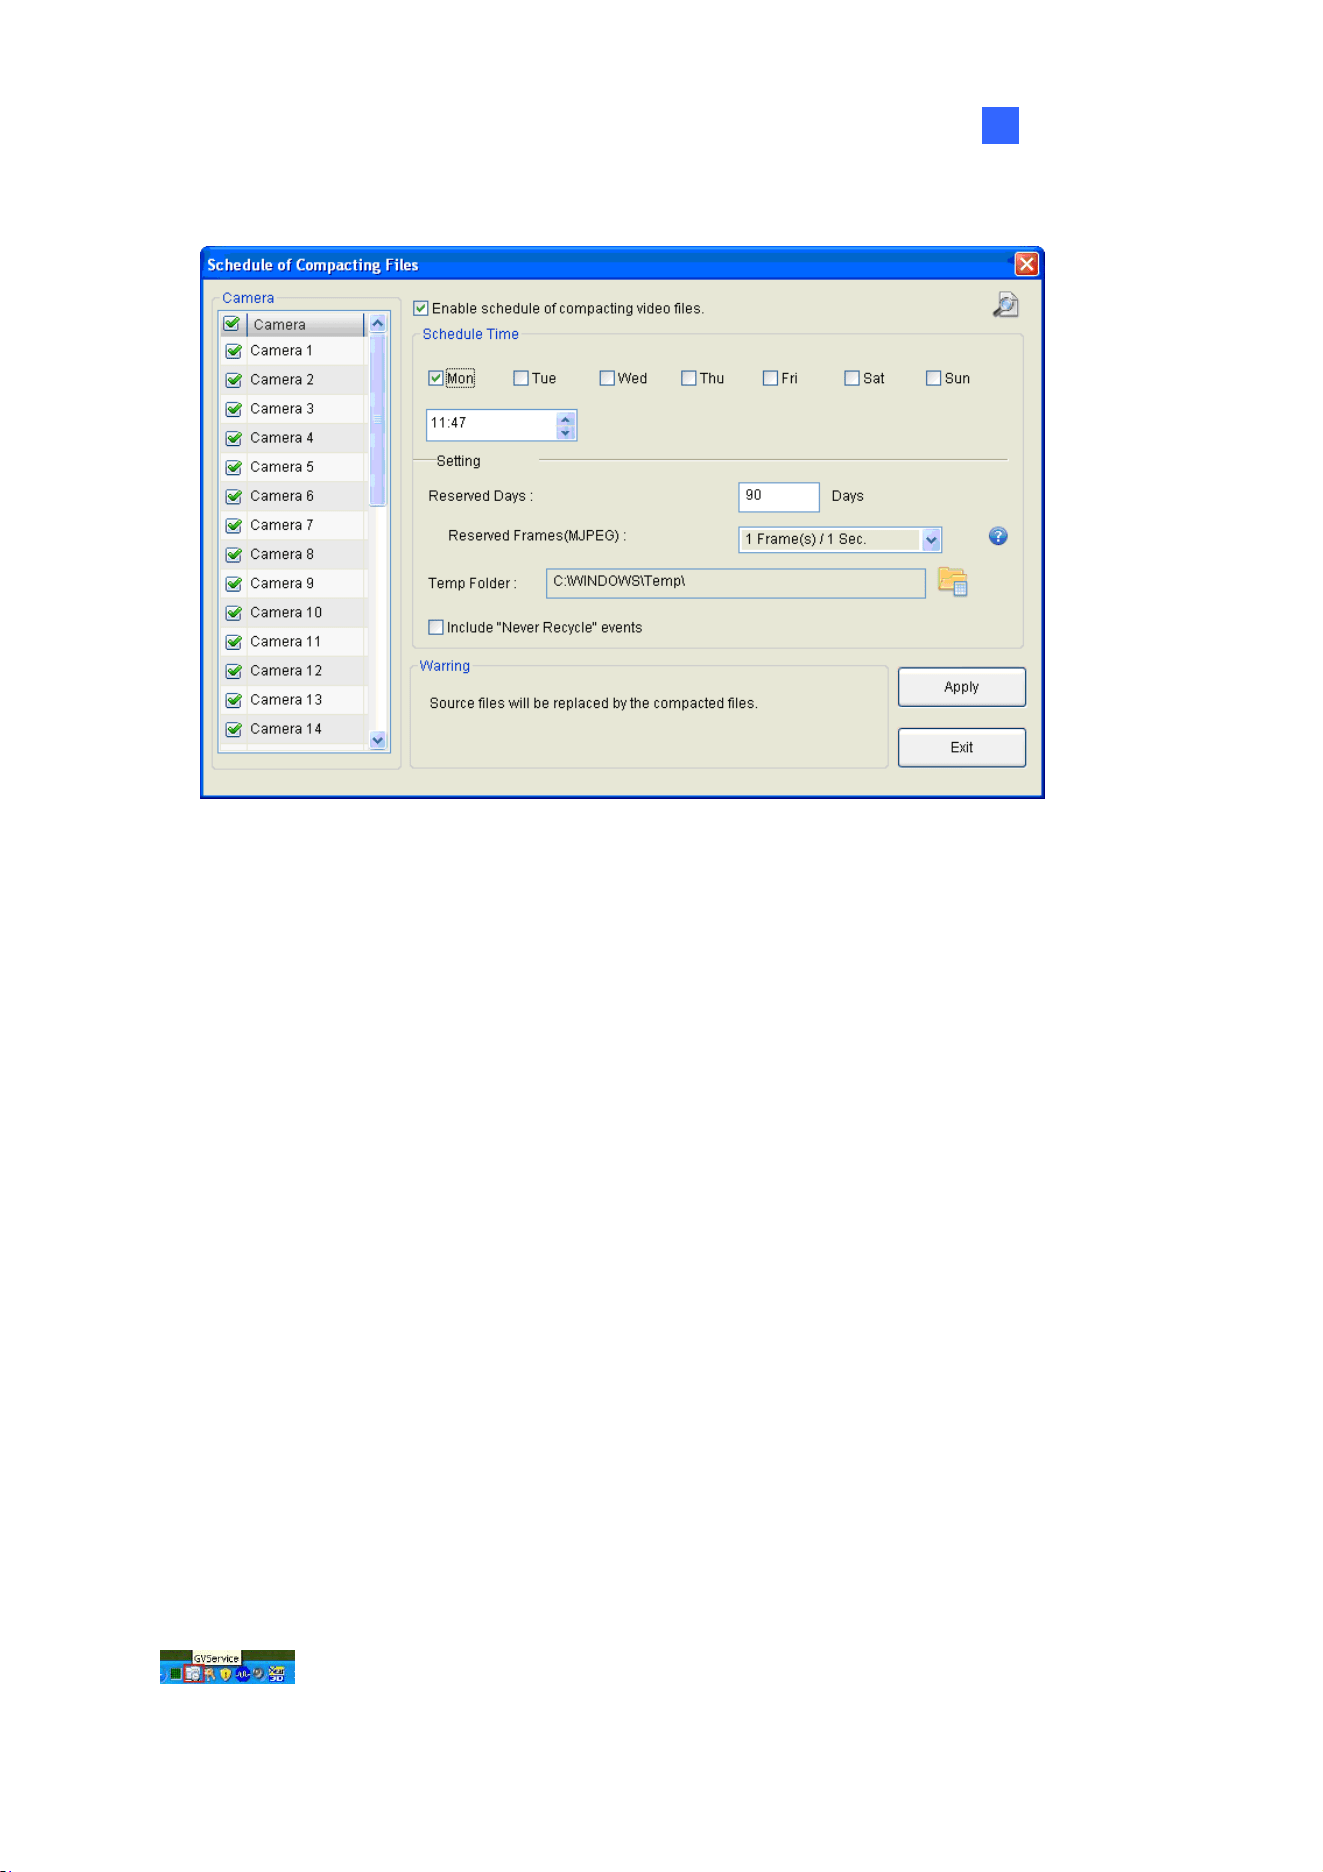1323x1872 pixels.
Task: Uncheck Camera 13 in the list
Action: point(234,700)
